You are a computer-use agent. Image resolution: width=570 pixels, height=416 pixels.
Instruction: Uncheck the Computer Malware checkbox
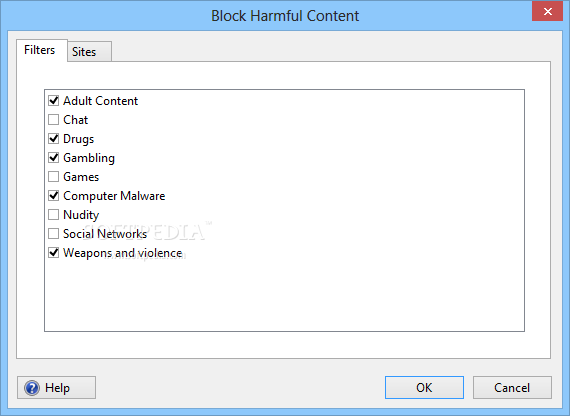(53, 196)
